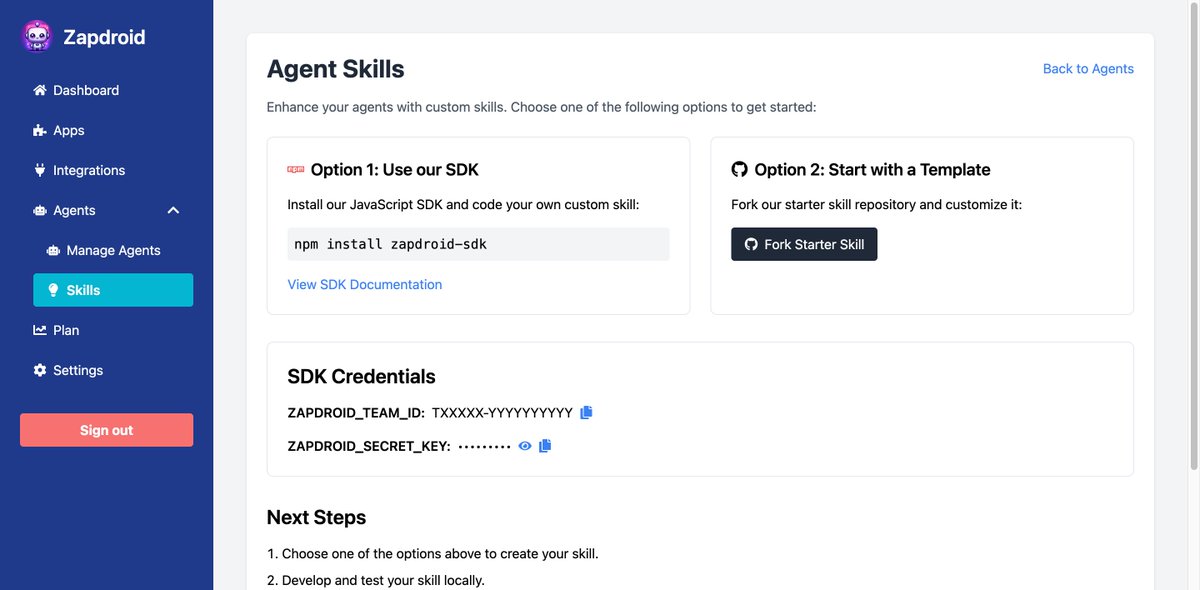This screenshot has width=1200, height=590.
Task: Open Manage Agents submenu item
Action: click(x=113, y=250)
